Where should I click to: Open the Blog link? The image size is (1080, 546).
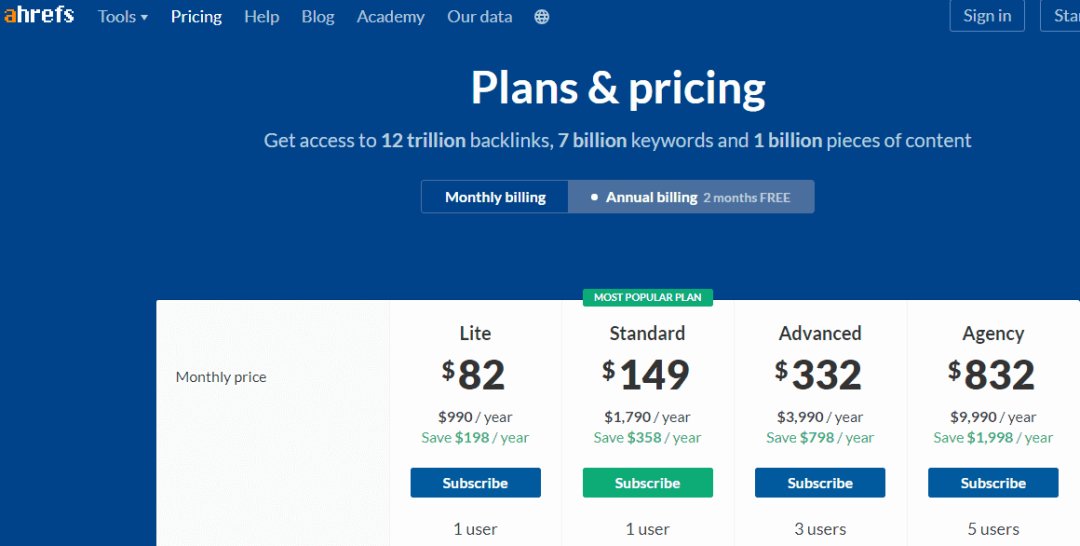[x=318, y=17]
